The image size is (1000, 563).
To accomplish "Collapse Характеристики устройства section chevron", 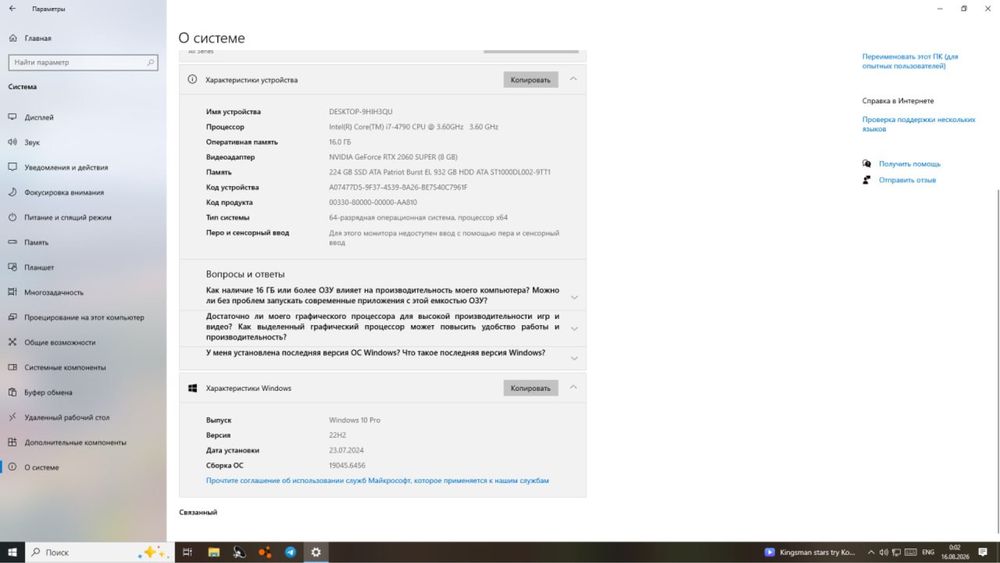I will click(573, 79).
